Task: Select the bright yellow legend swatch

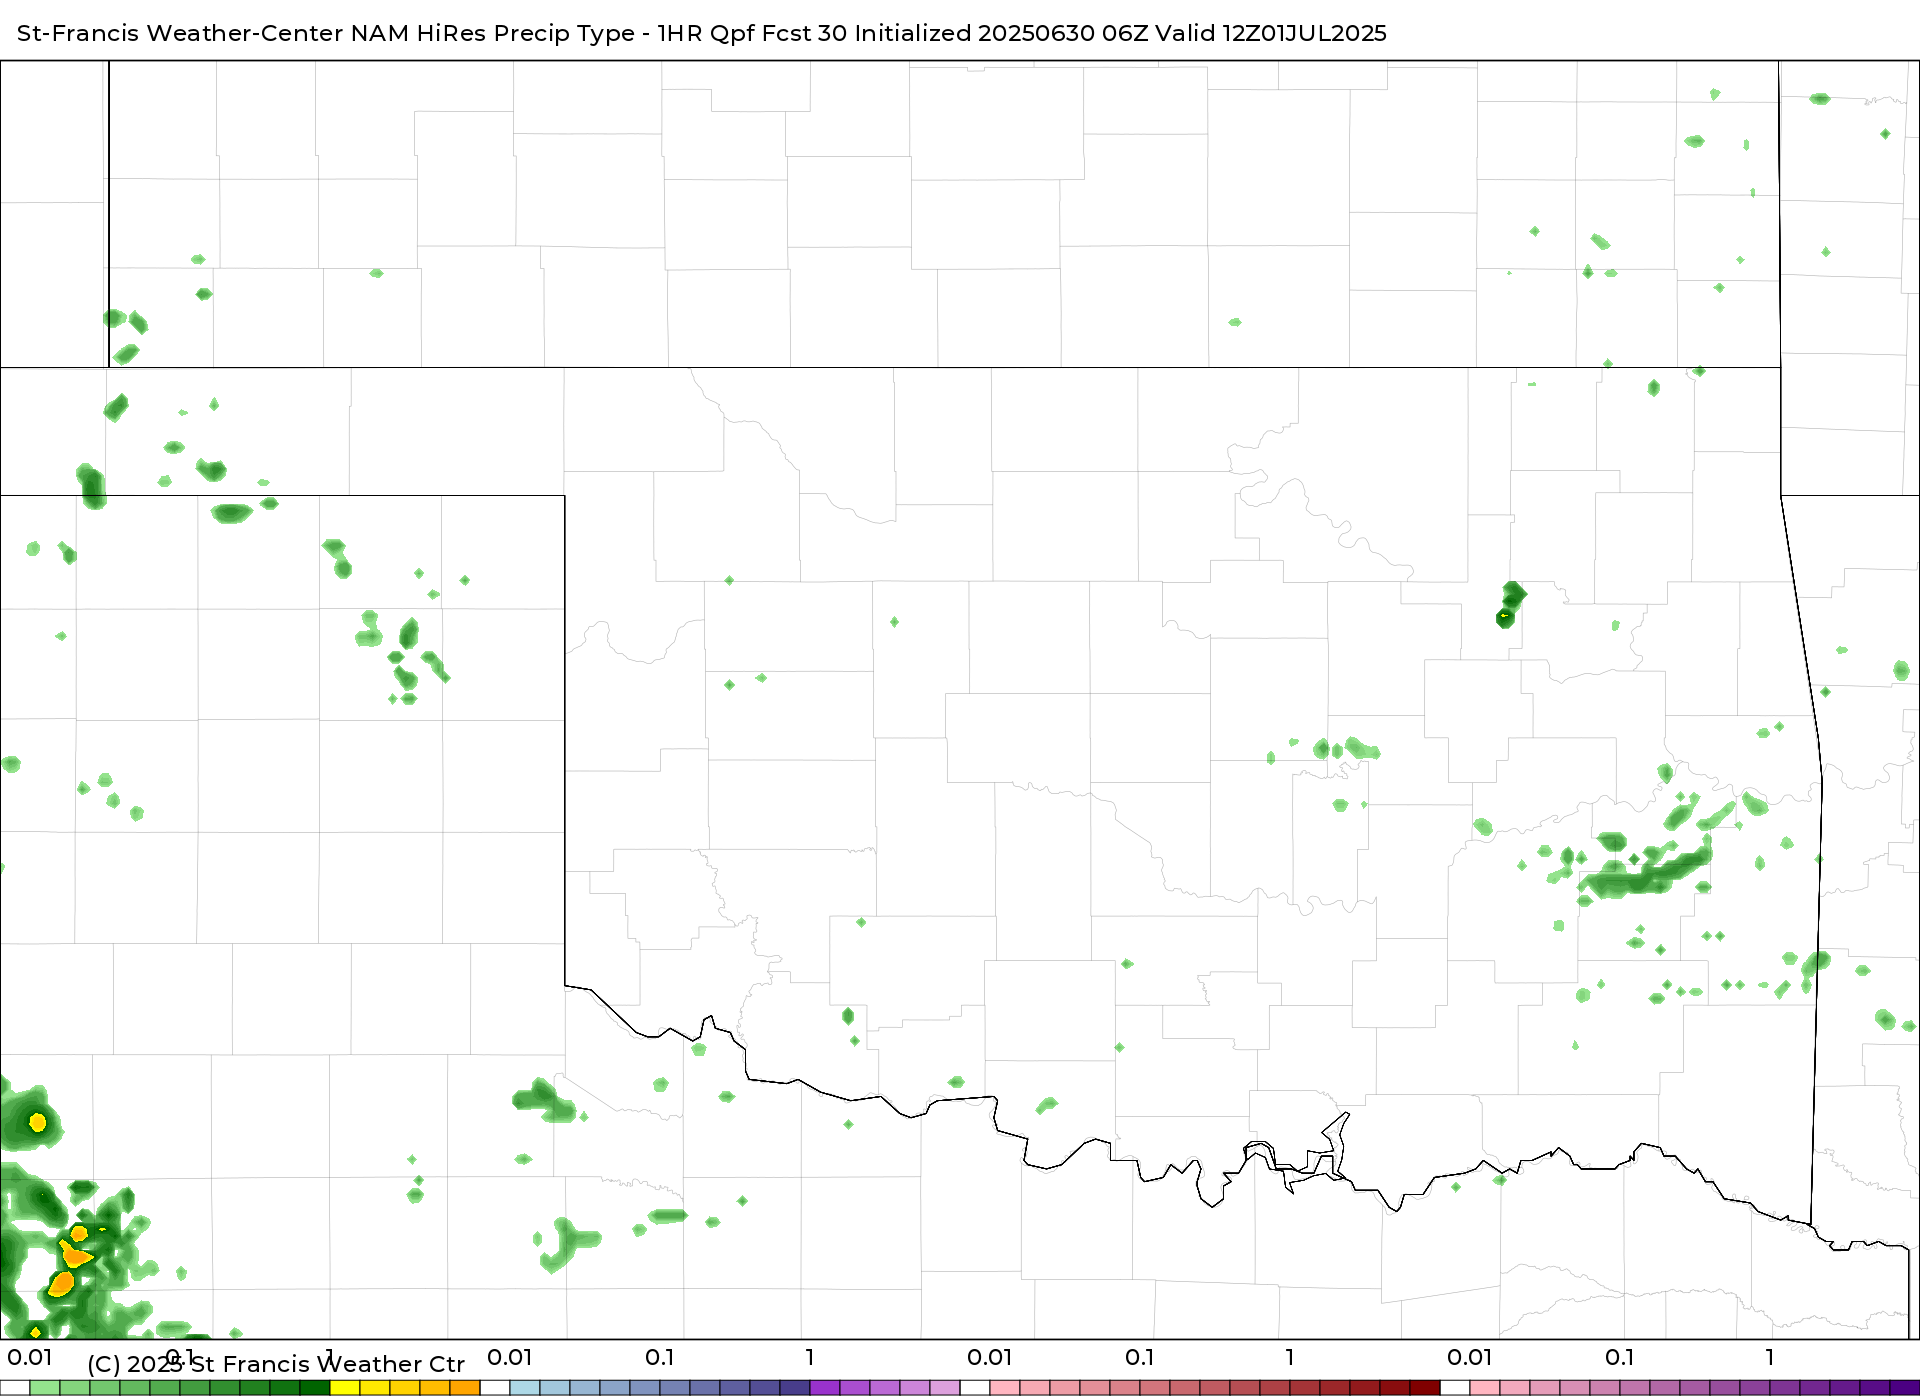Action: click(x=345, y=1388)
